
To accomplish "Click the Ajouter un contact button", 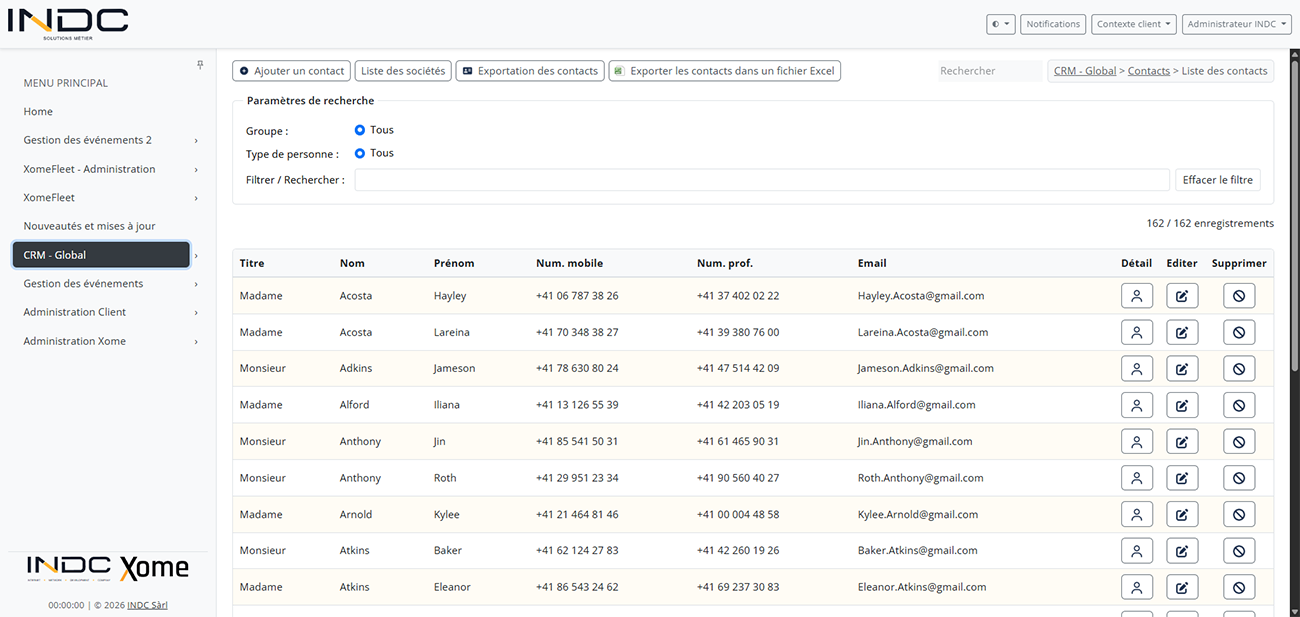I will (291, 71).
